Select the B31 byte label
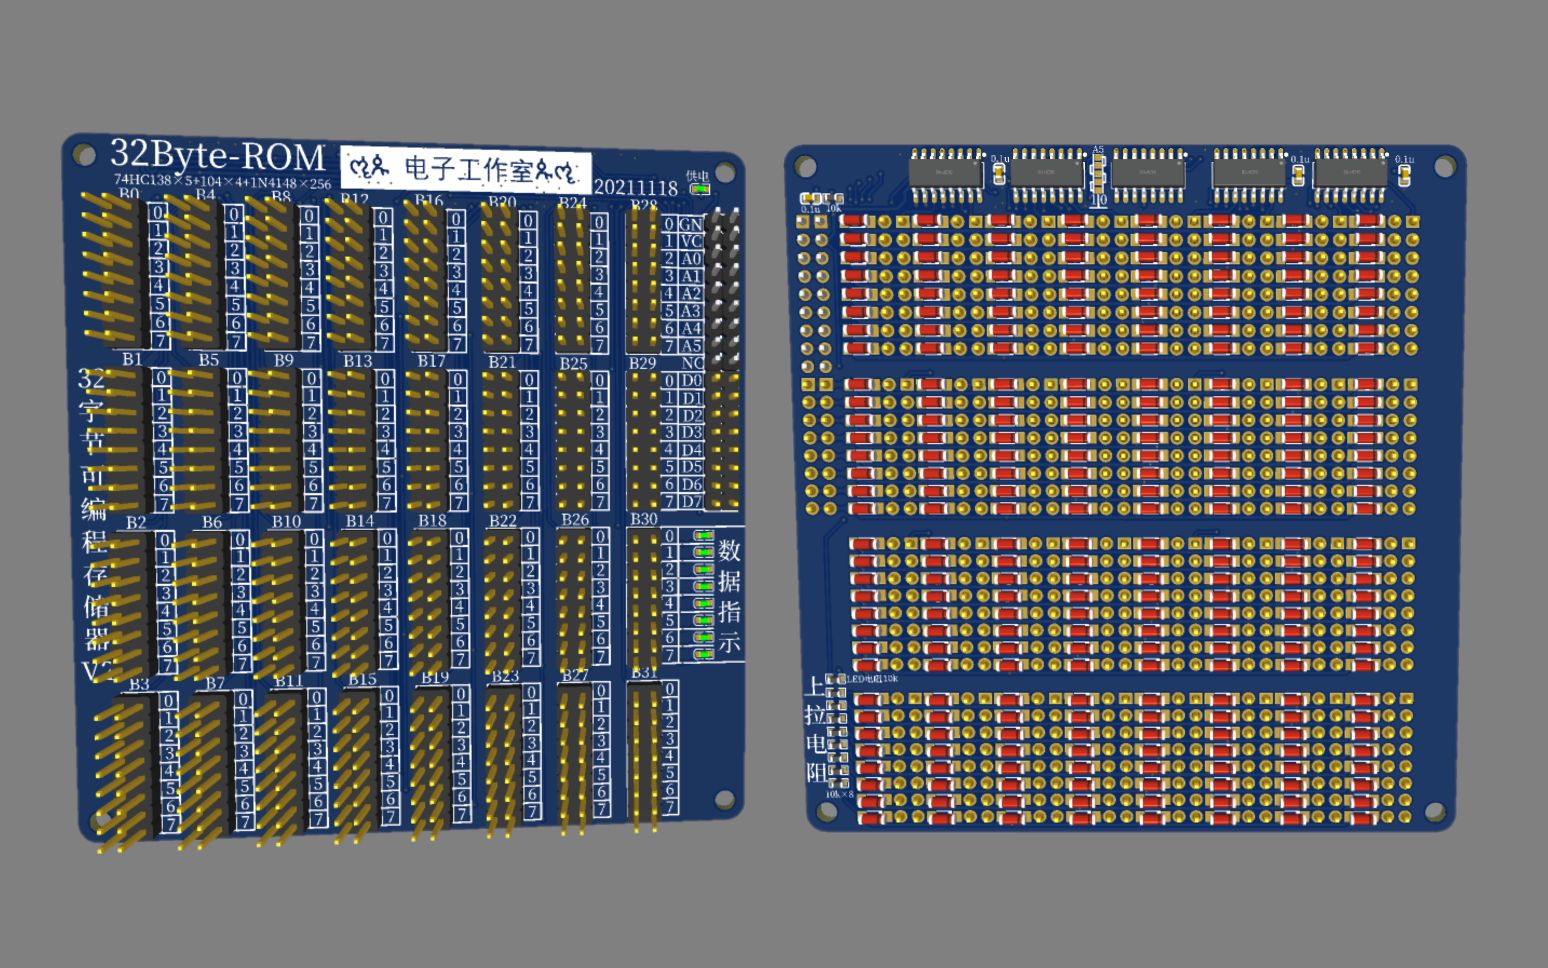The height and width of the screenshot is (968, 1548). click(x=643, y=673)
